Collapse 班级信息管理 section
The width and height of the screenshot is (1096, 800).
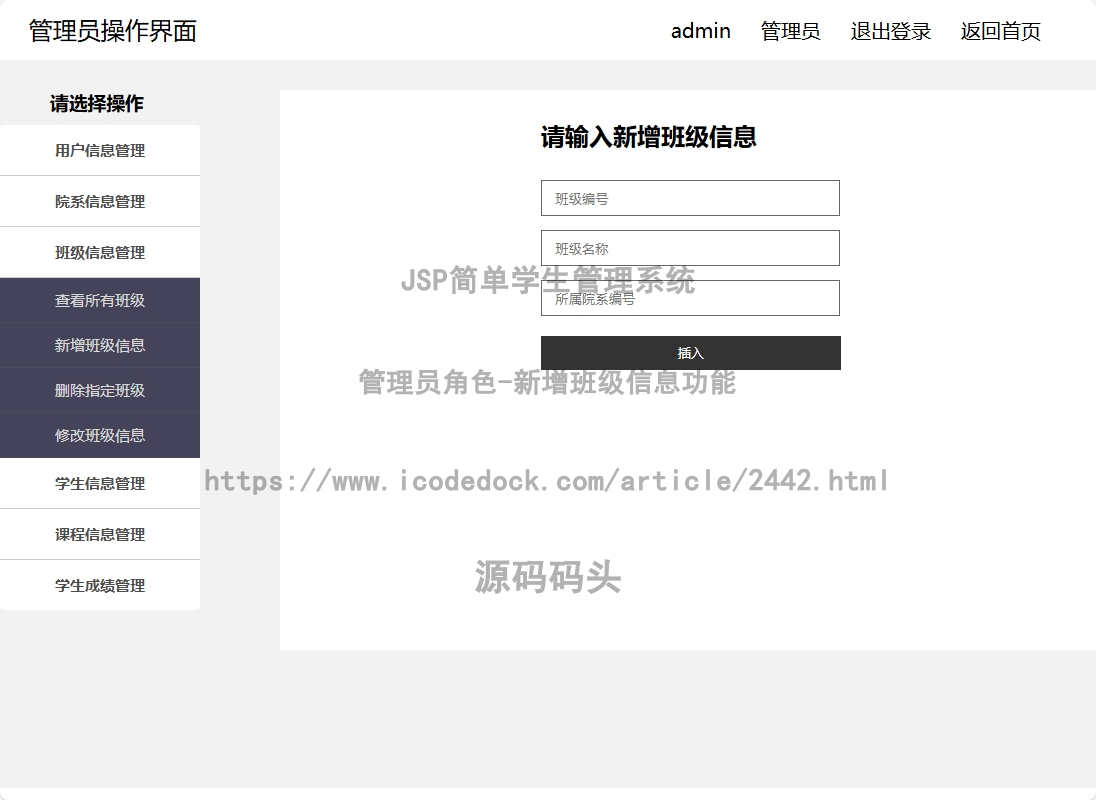click(100, 252)
